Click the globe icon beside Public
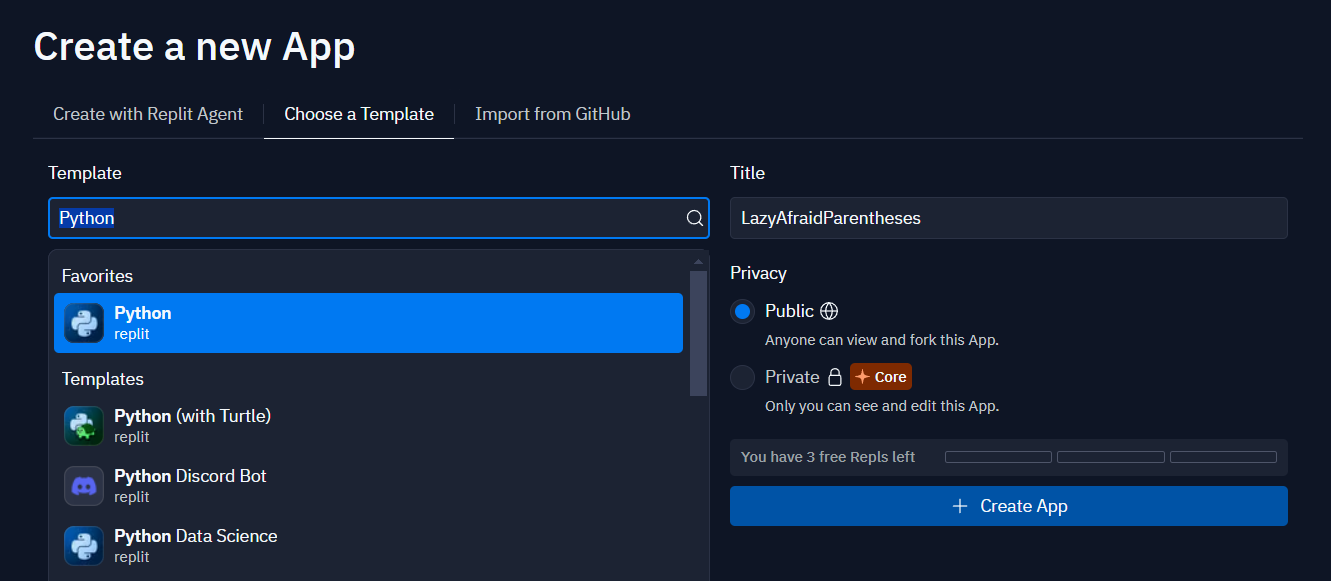The height and width of the screenshot is (581, 1331). [828, 311]
